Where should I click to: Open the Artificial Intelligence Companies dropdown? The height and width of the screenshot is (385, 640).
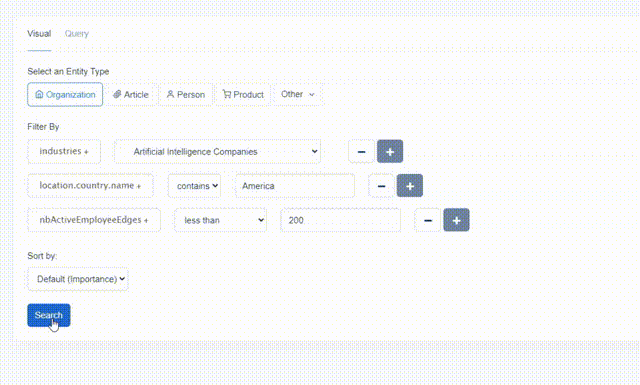[x=218, y=151]
